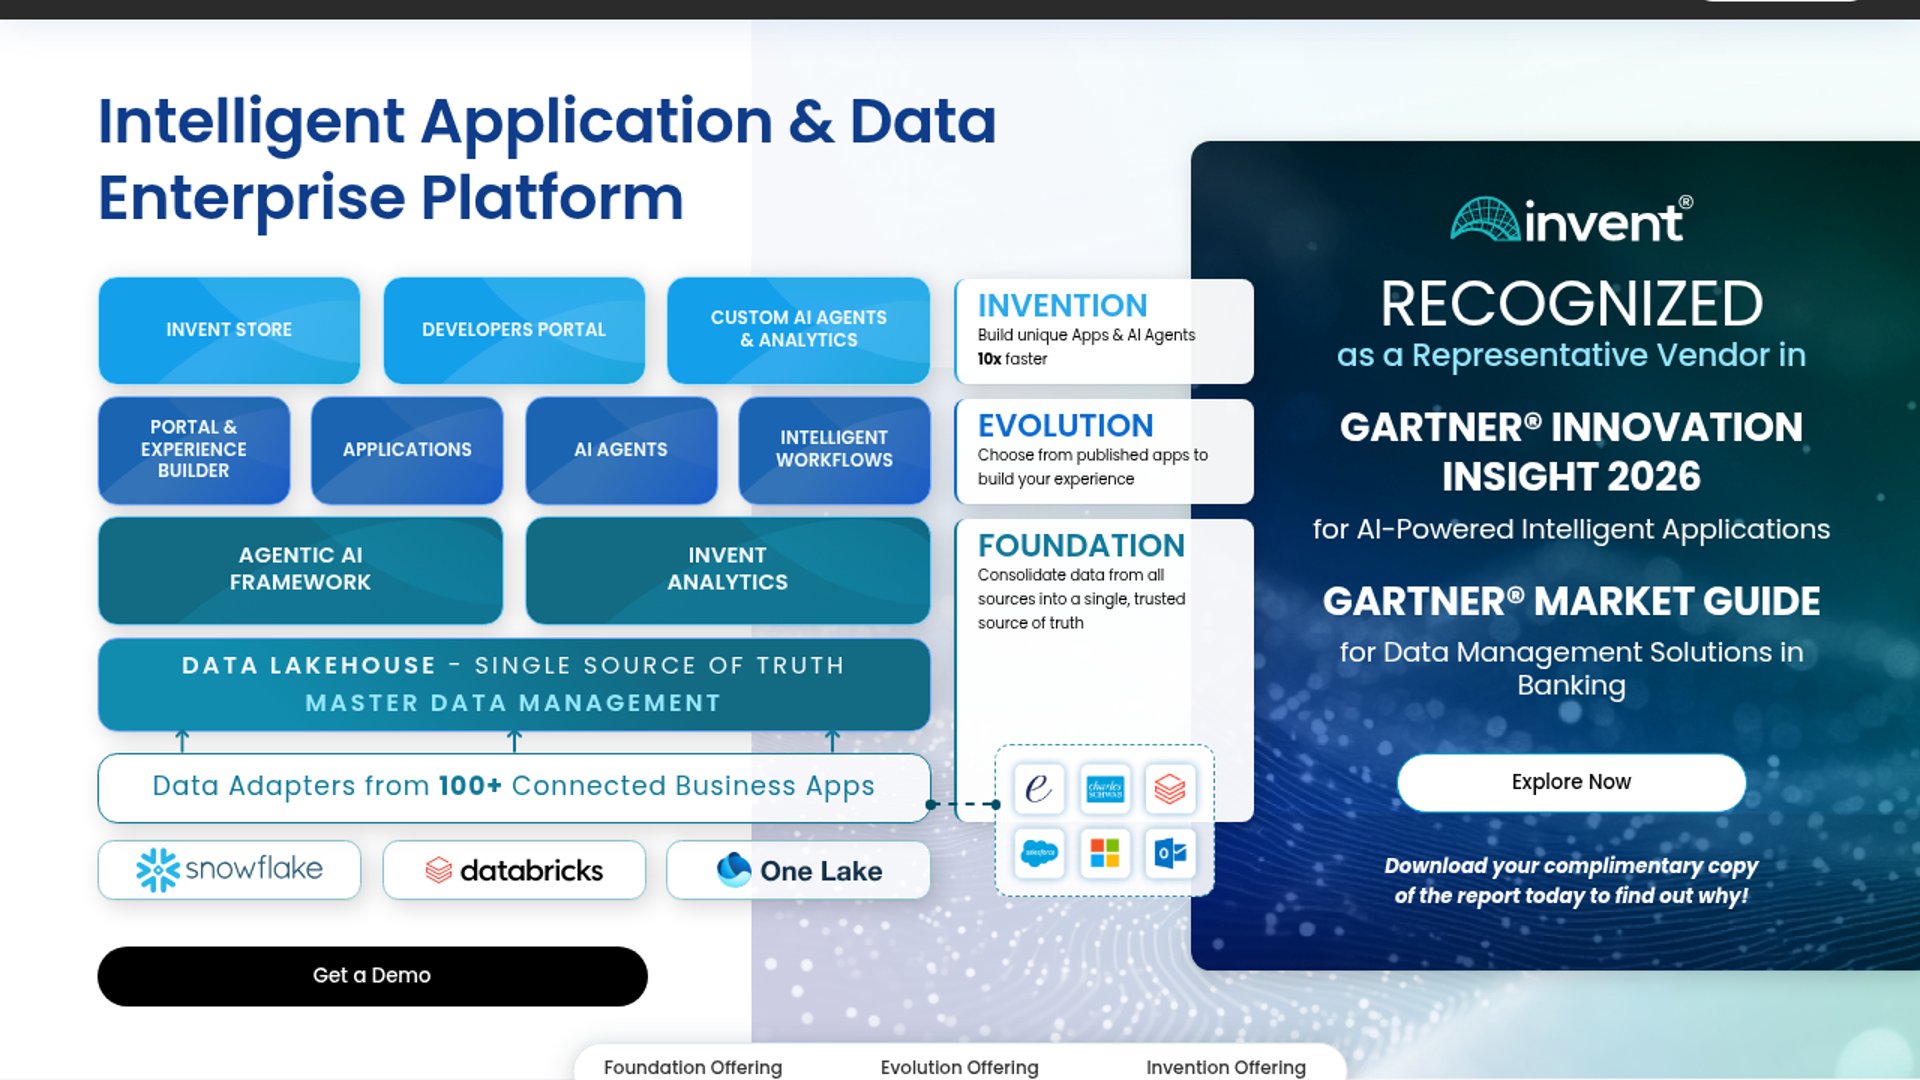The height and width of the screenshot is (1080, 1920).
Task: Select the Custom AI Agents & Analytics tile
Action: click(x=798, y=330)
